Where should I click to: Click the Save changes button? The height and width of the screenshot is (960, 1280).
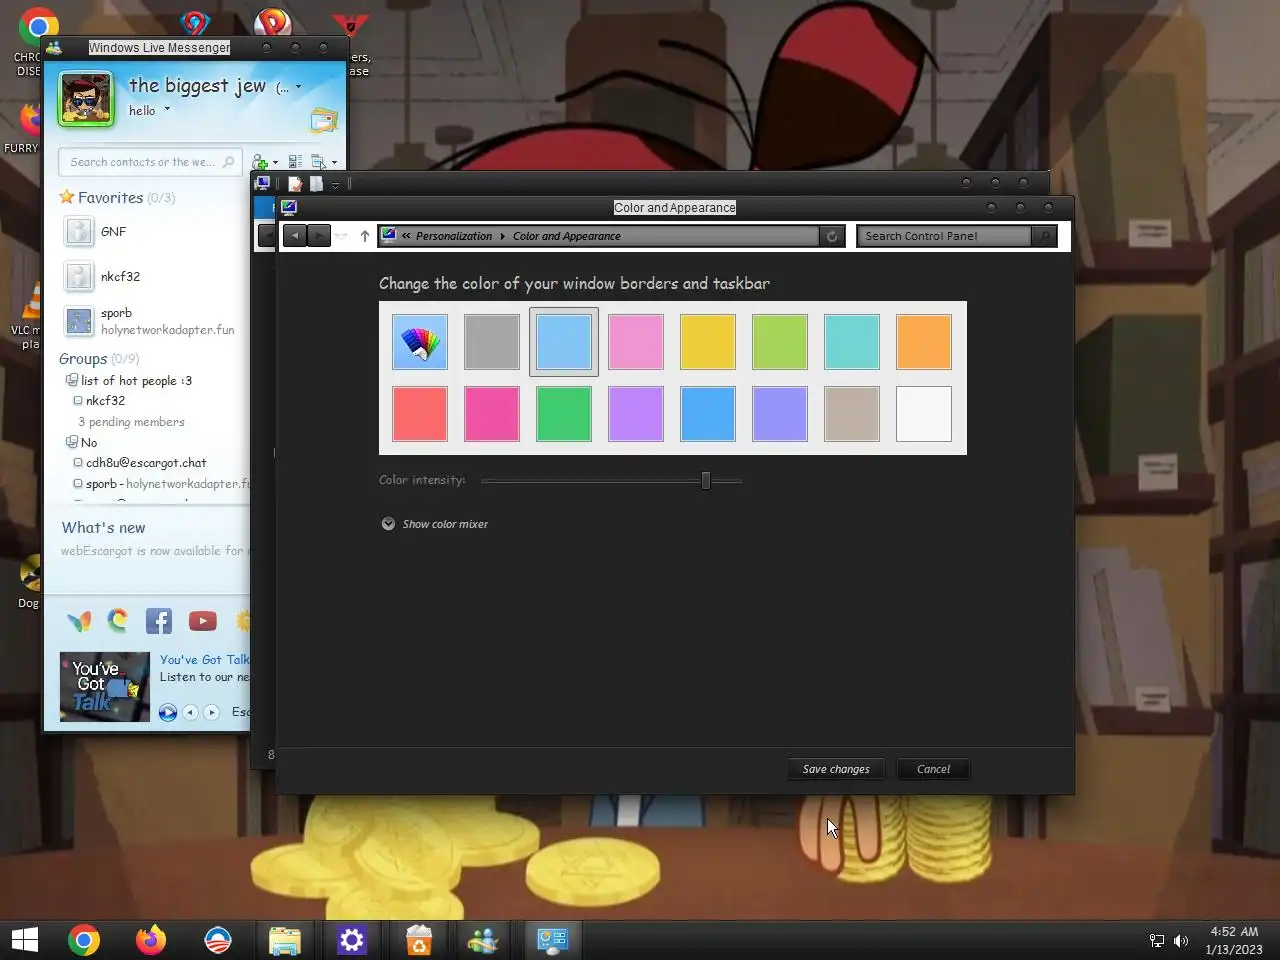pyautogui.click(x=836, y=769)
